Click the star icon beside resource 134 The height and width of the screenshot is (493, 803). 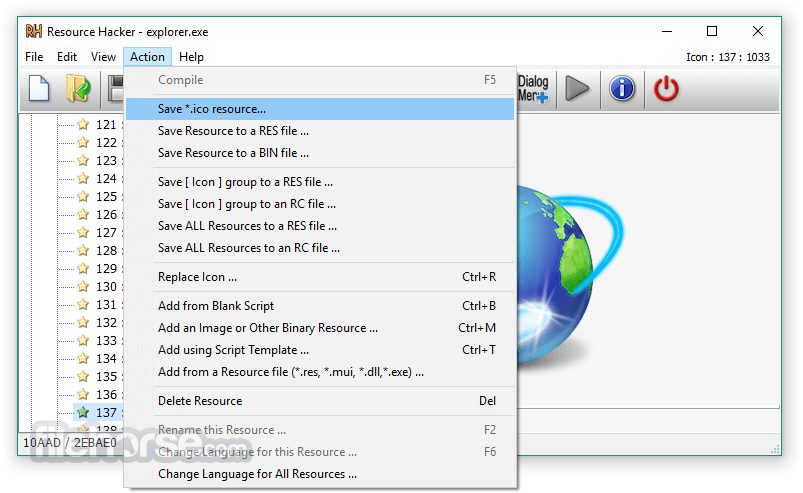click(x=83, y=358)
